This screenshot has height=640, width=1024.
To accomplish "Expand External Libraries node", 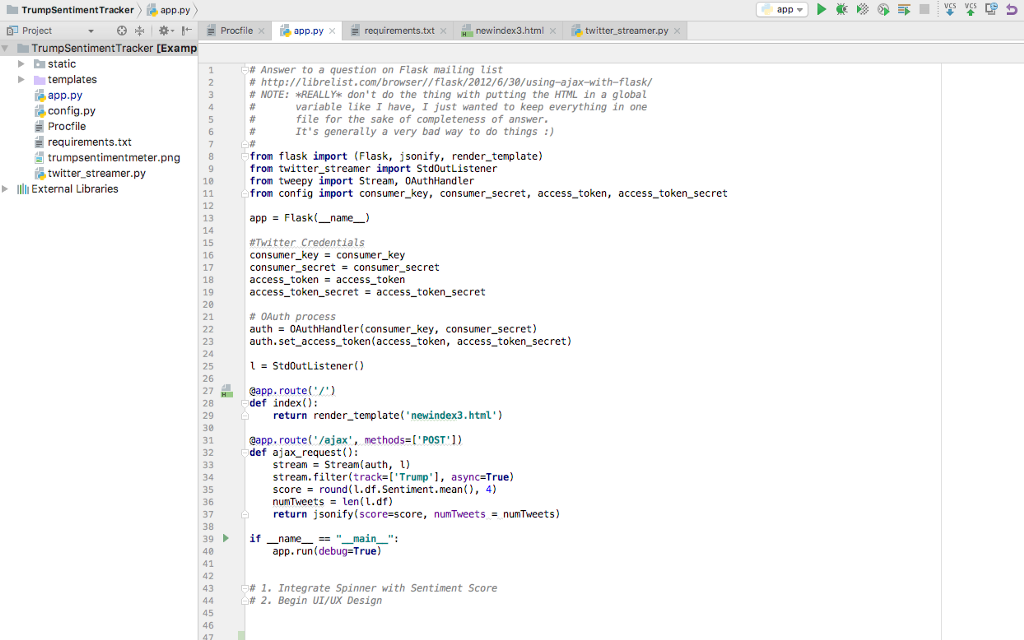I will tap(6, 189).
